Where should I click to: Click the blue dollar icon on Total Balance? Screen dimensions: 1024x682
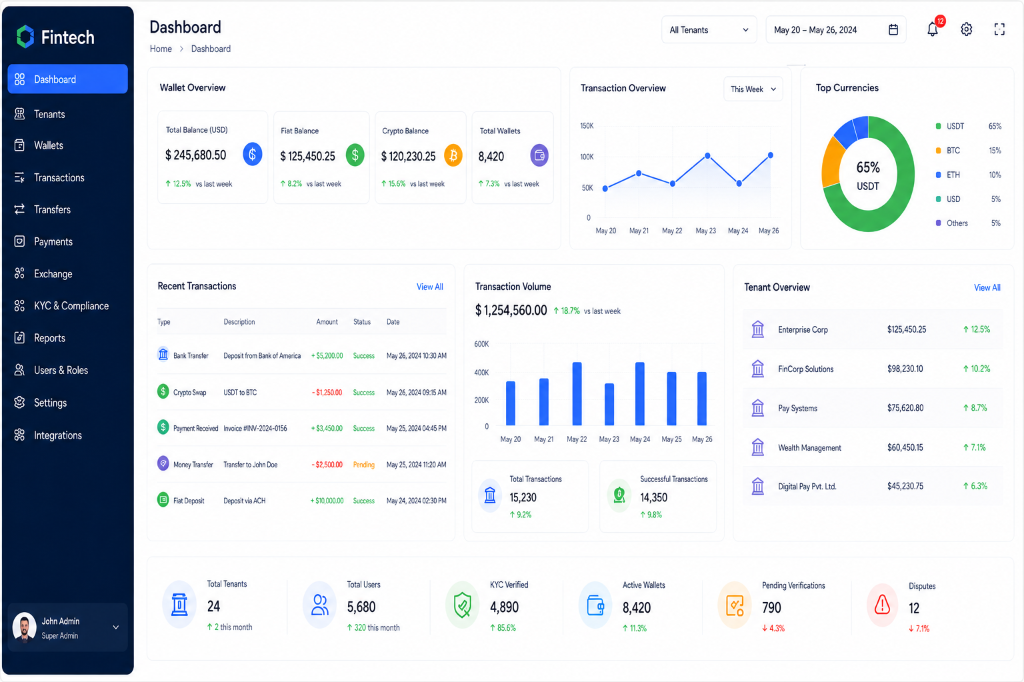tap(253, 154)
